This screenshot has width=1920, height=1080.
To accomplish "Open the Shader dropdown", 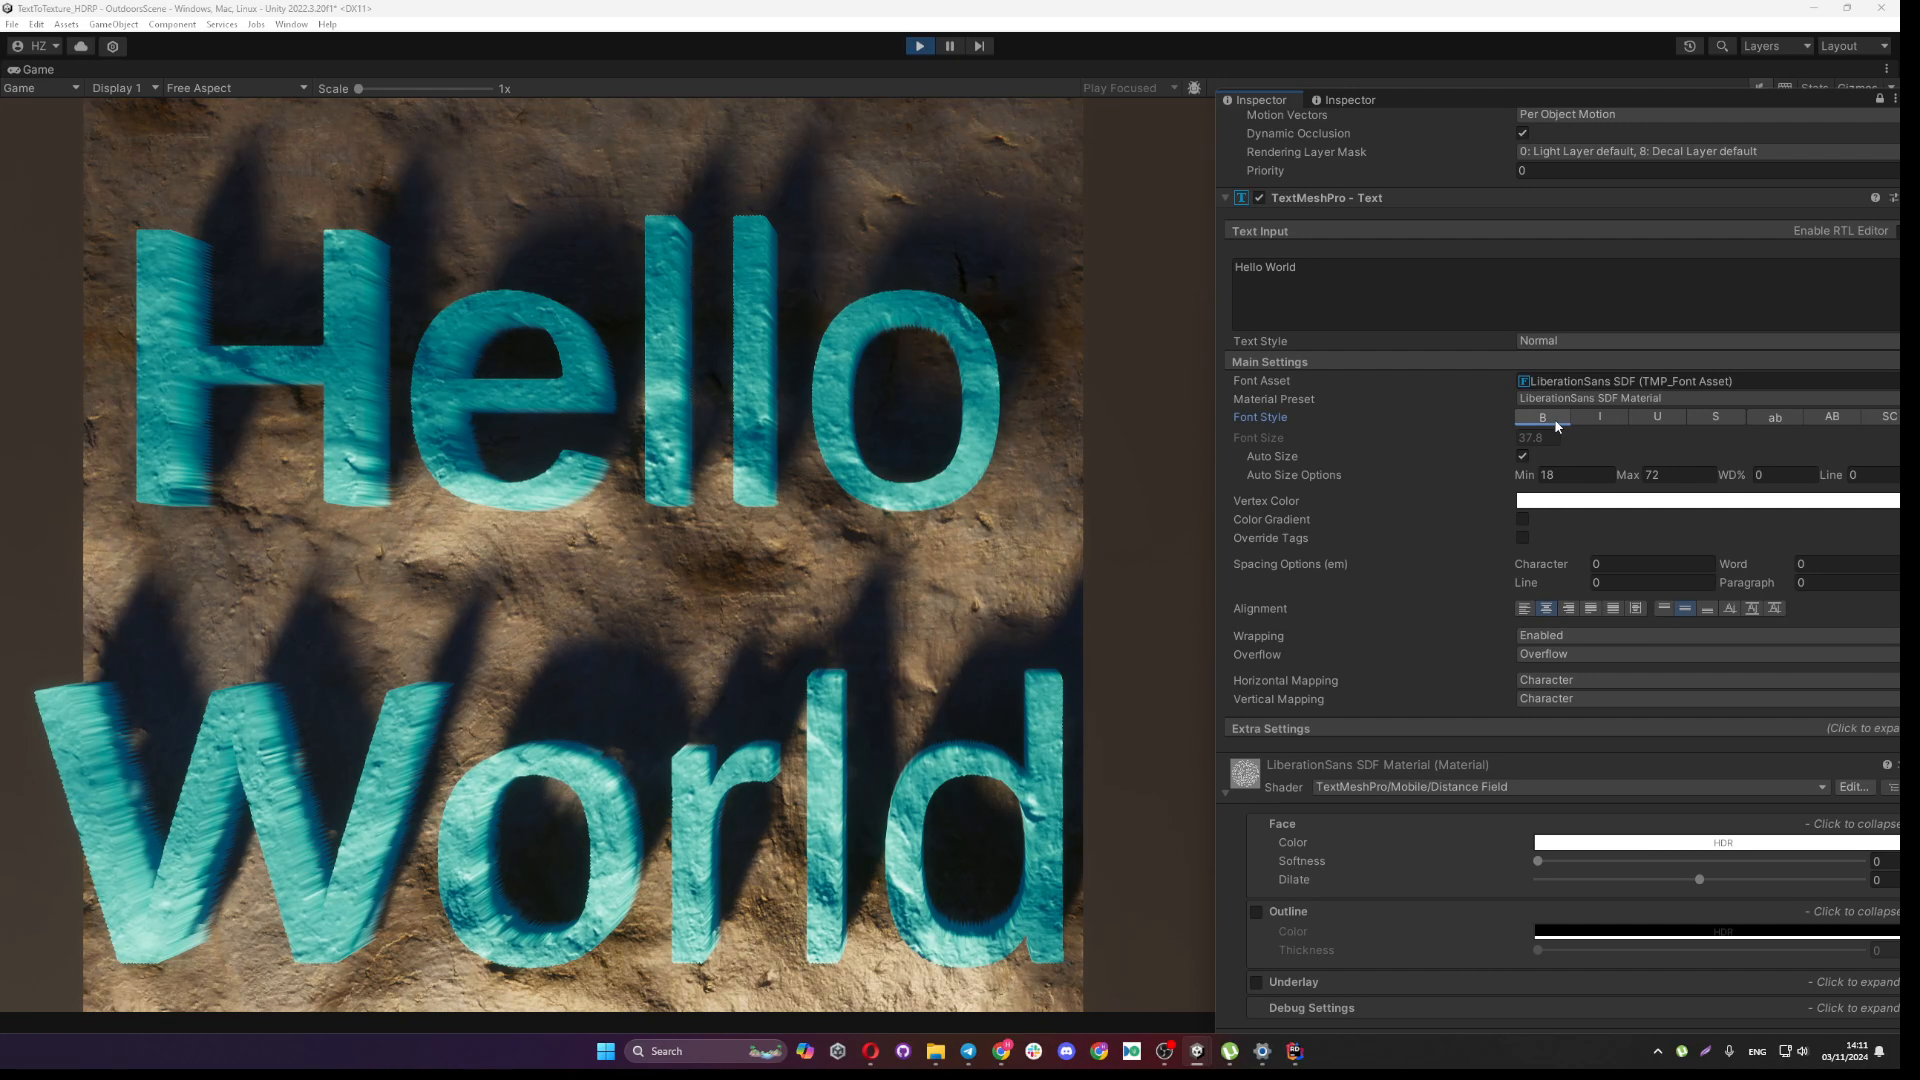I will pyautogui.click(x=1571, y=787).
